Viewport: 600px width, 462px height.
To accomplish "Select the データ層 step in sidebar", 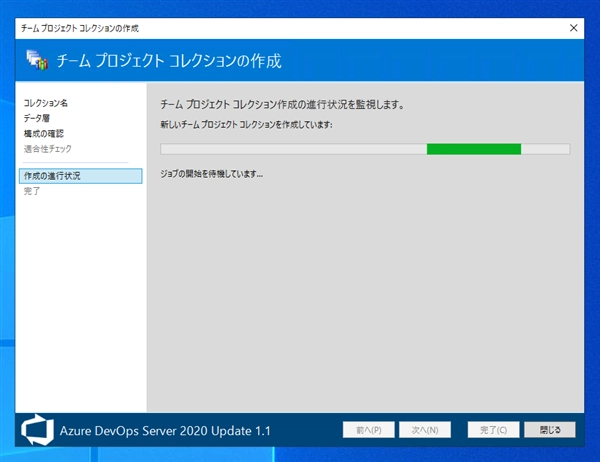I will (37, 118).
